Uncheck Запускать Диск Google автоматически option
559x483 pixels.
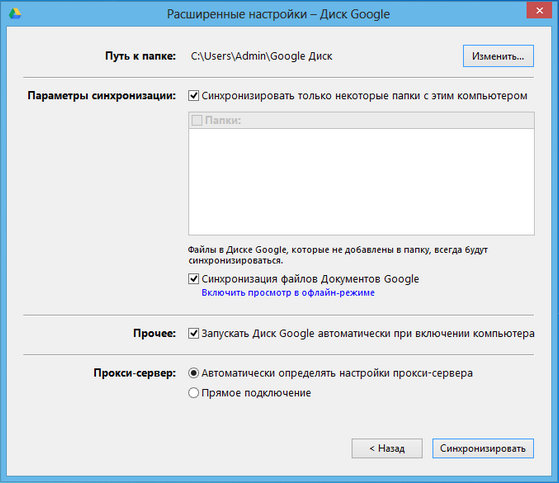pyautogui.click(x=193, y=333)
